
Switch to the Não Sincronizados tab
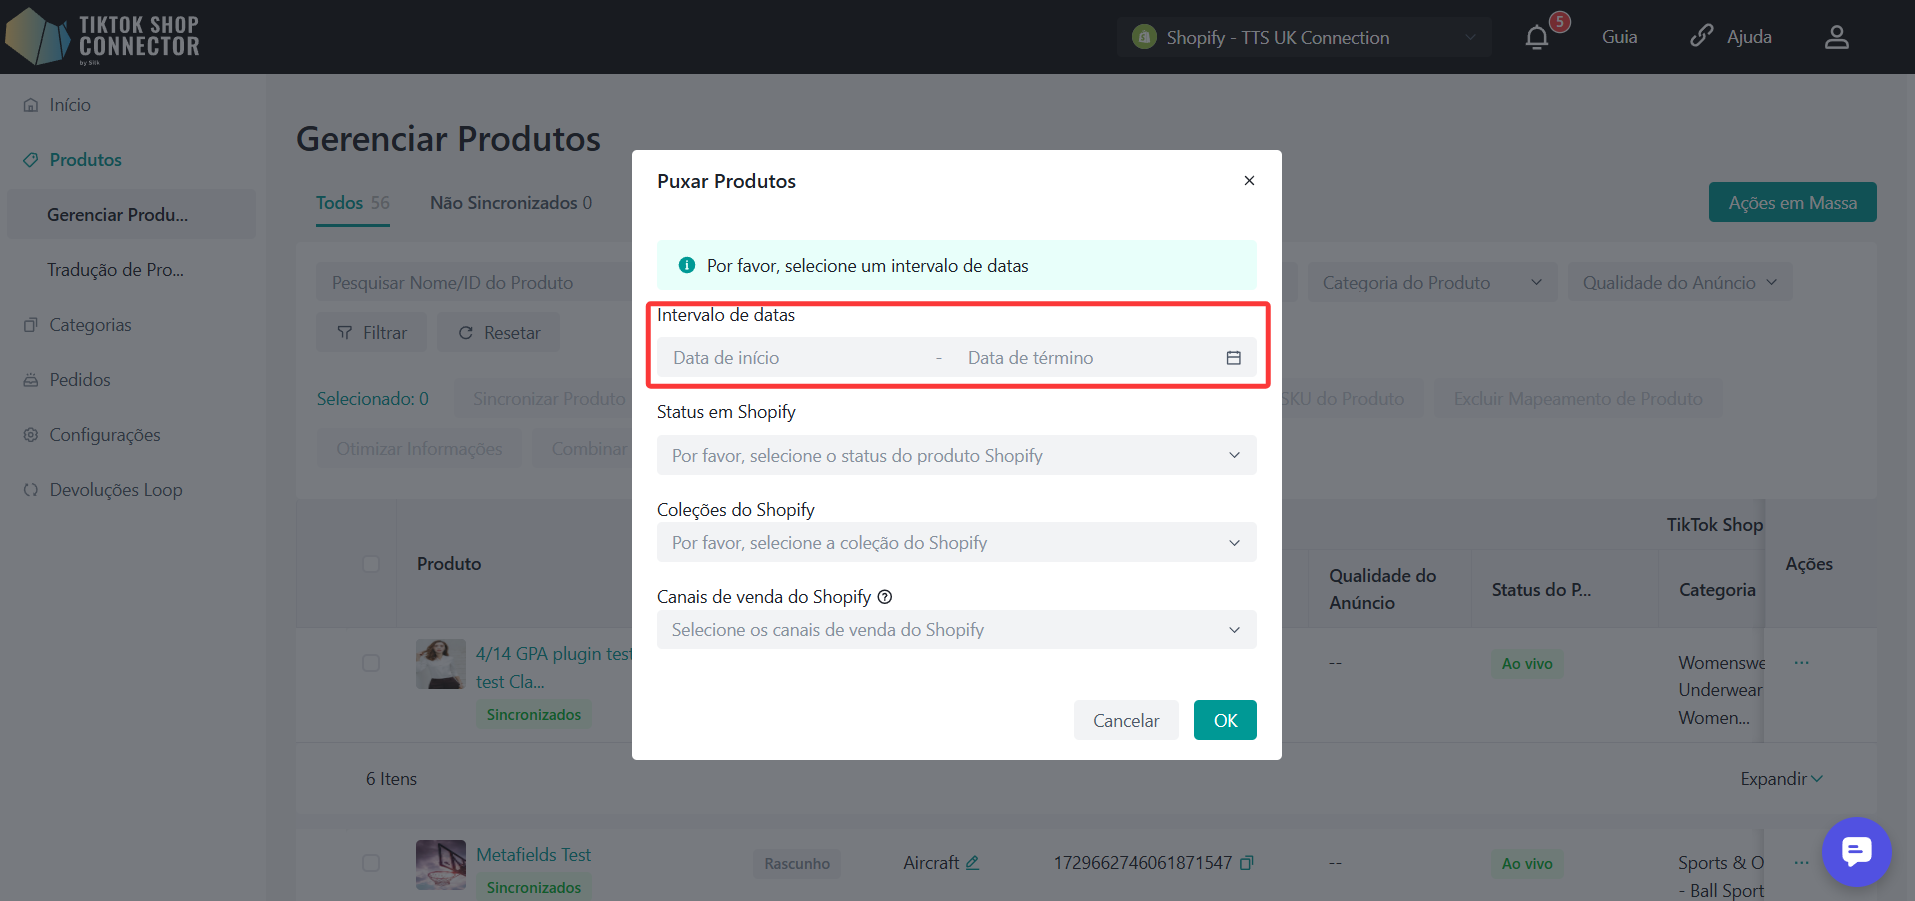click(510, 203)
